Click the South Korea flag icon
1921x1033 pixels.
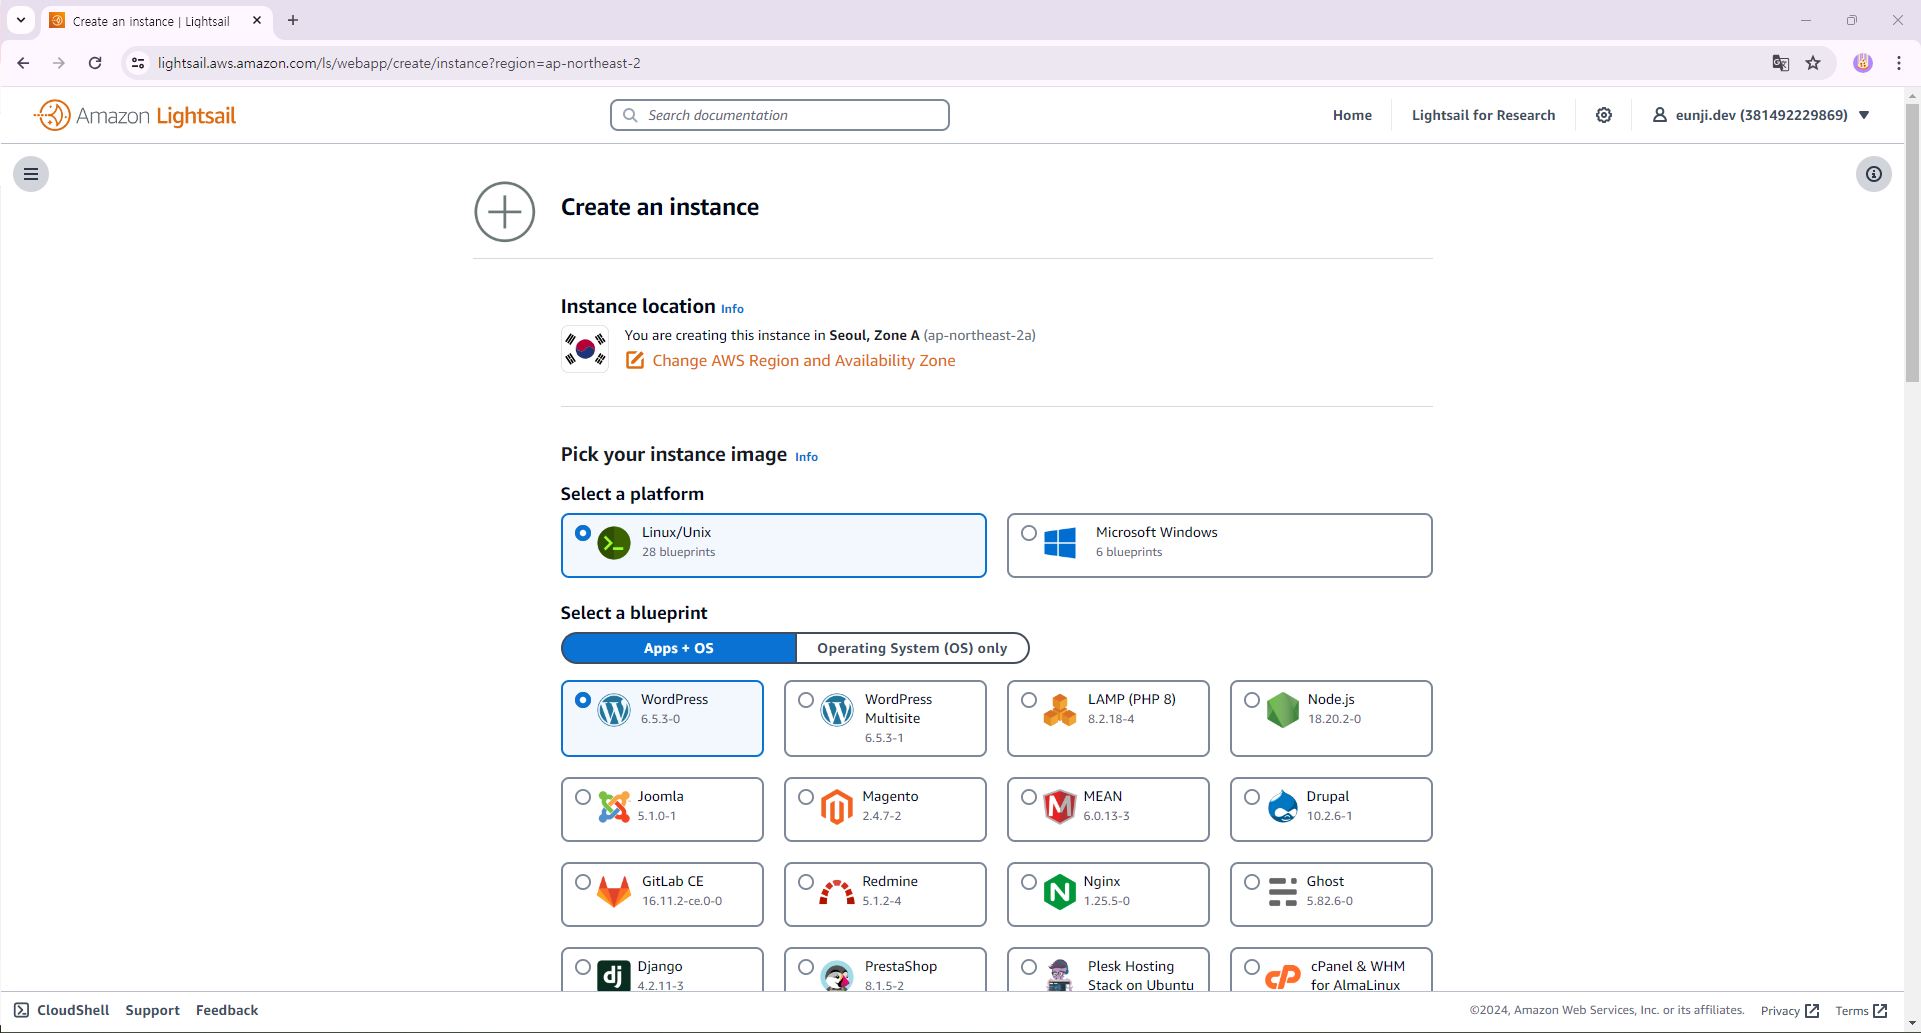[585, 349]
